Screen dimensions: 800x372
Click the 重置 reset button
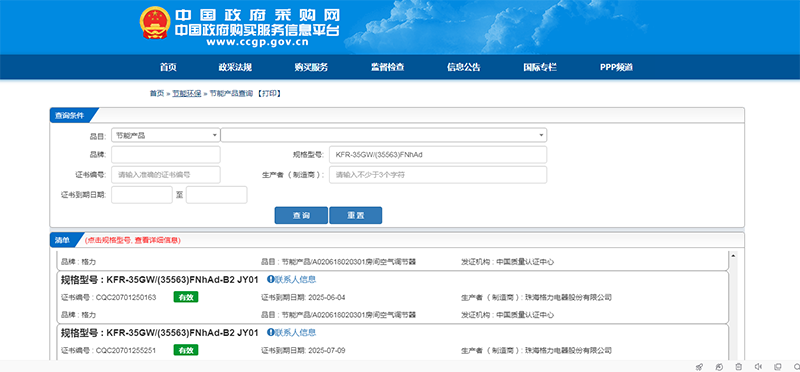[x=356, y=215]
